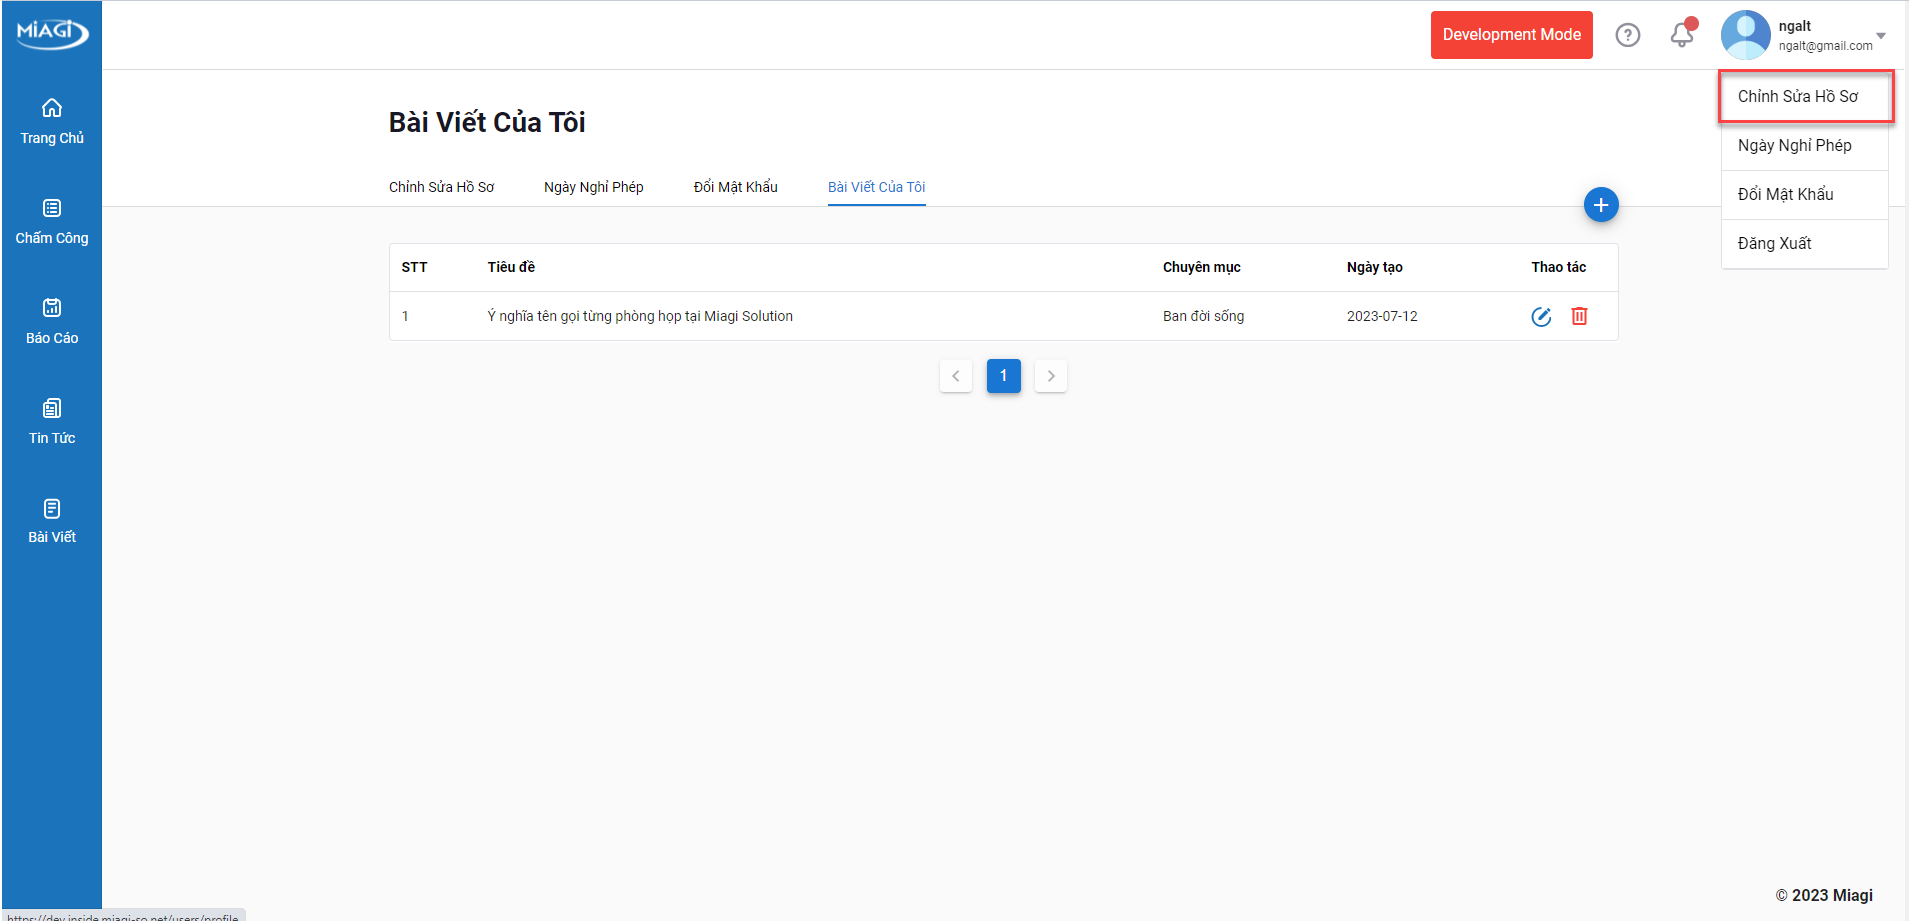Open the help question mark icon
The width and height of the screenshot is (1909, 921).
(1628, 35)
